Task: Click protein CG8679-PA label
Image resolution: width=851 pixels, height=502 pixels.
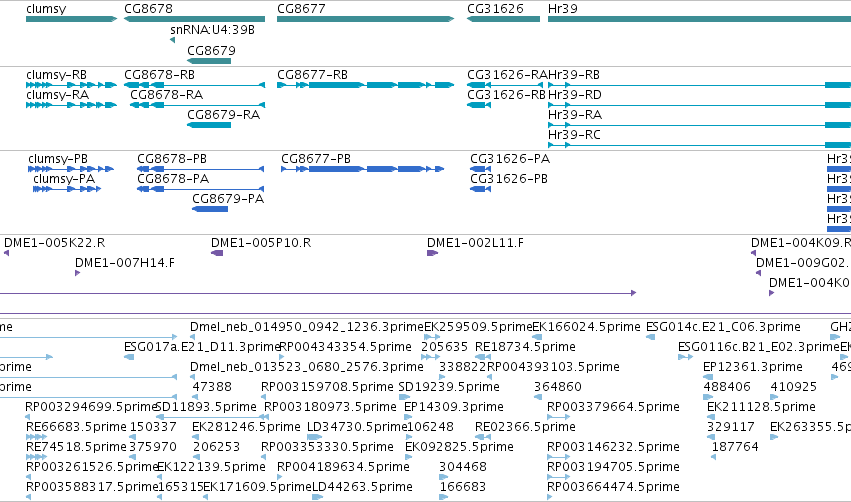Action: (x=228, y=199)
